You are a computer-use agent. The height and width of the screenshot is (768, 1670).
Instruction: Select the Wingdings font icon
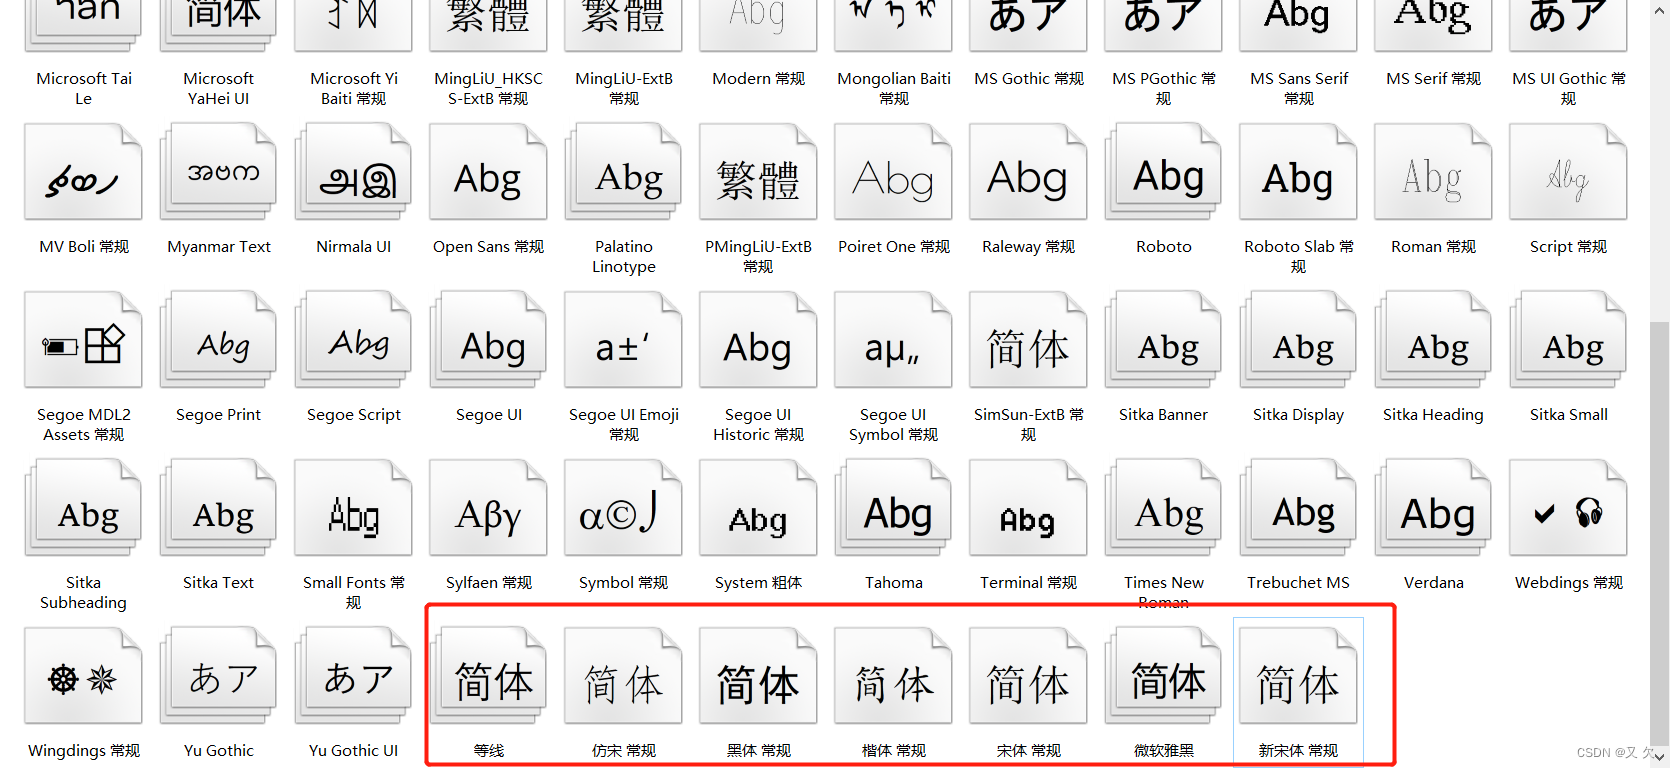(83, 675)
